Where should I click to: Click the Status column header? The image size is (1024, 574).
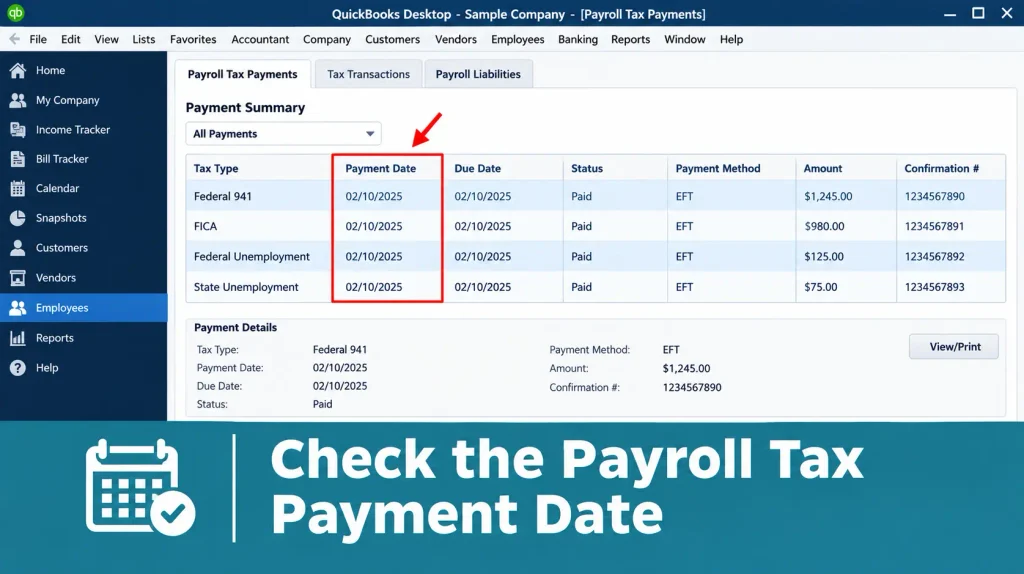pos(586,168)
